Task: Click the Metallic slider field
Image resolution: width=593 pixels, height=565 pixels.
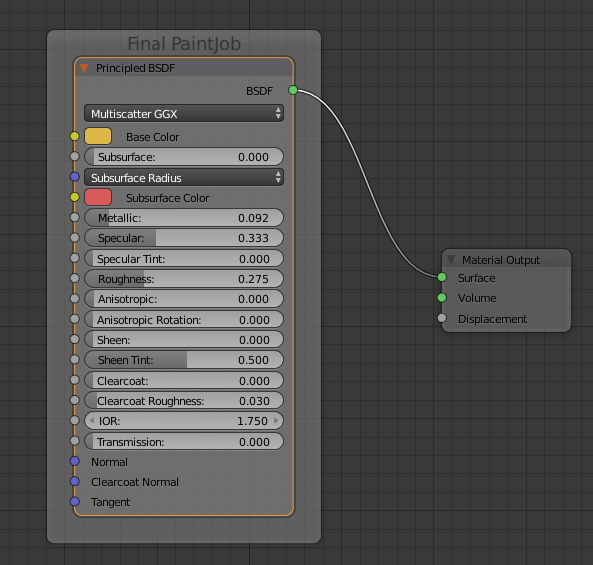Action: point(184,218)
